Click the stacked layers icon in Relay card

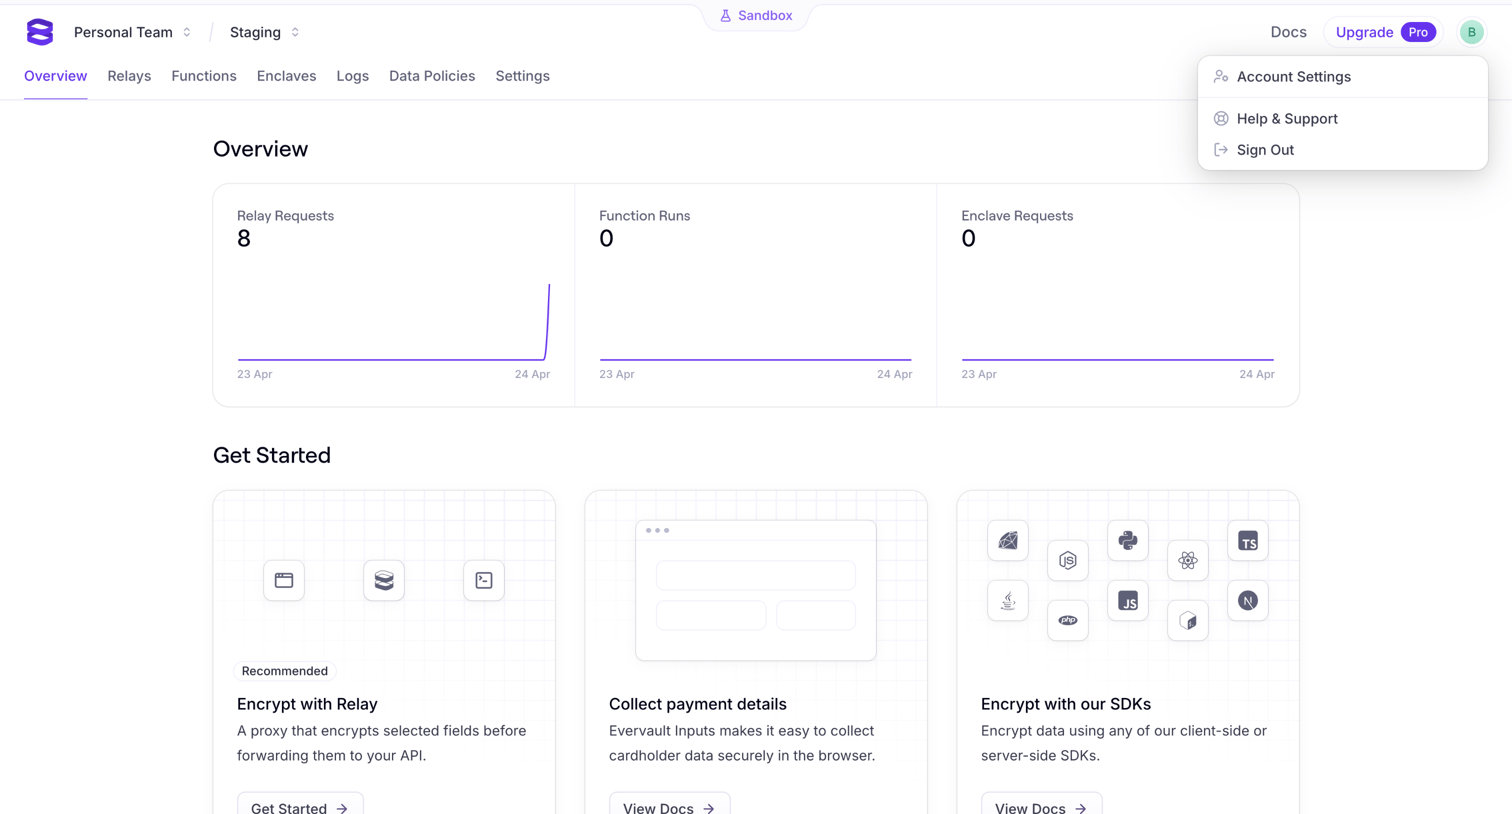(x=384, y=580)
